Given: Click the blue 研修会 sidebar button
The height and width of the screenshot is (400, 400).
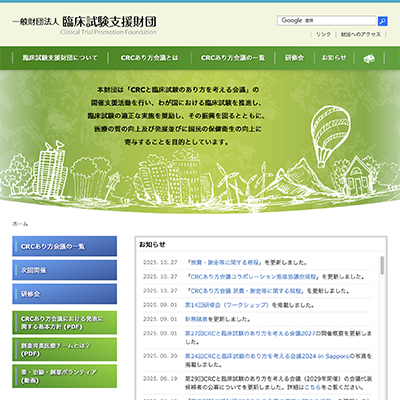Looking at the screenshot, I should (65, 294).
